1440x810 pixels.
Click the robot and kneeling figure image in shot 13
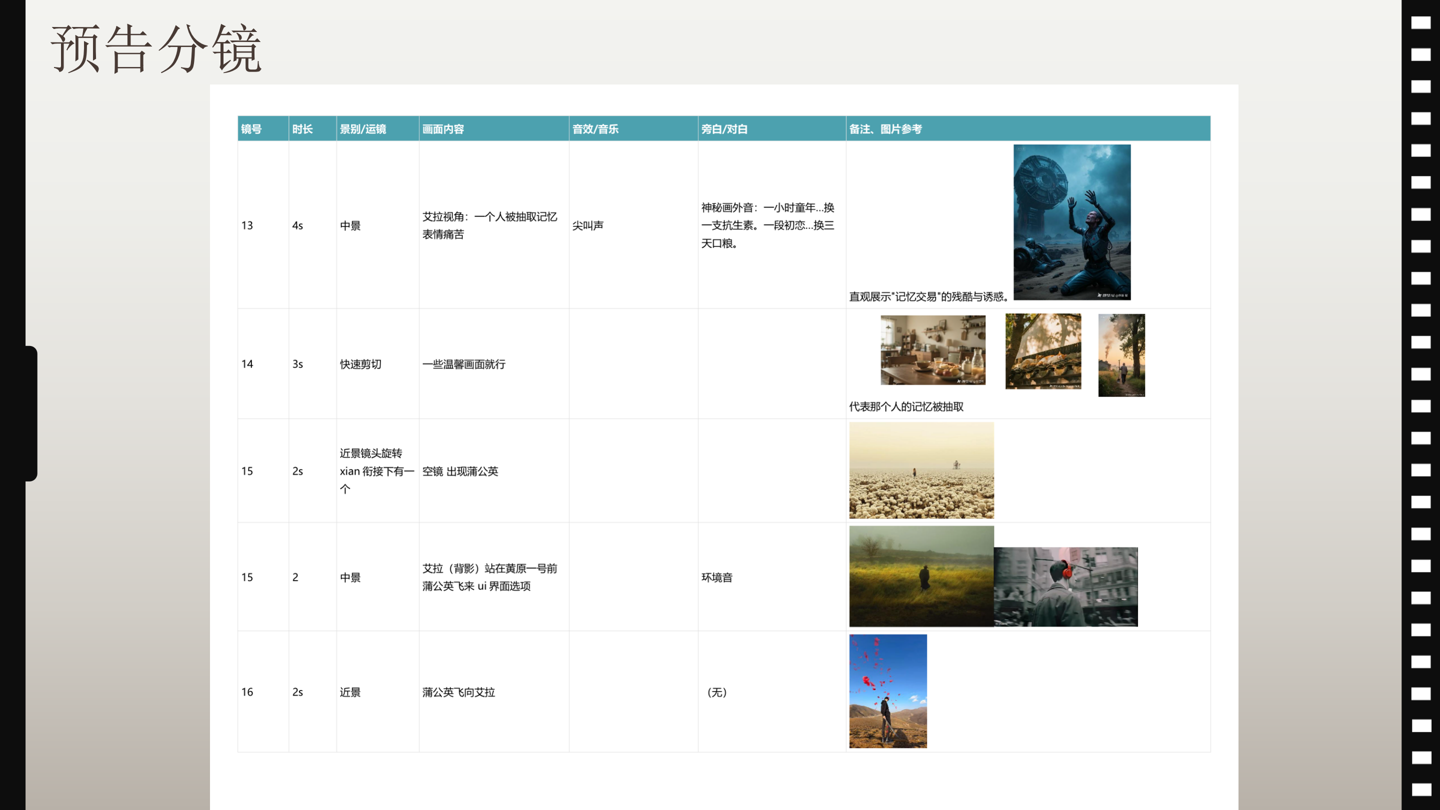(x=1072, y=222)
